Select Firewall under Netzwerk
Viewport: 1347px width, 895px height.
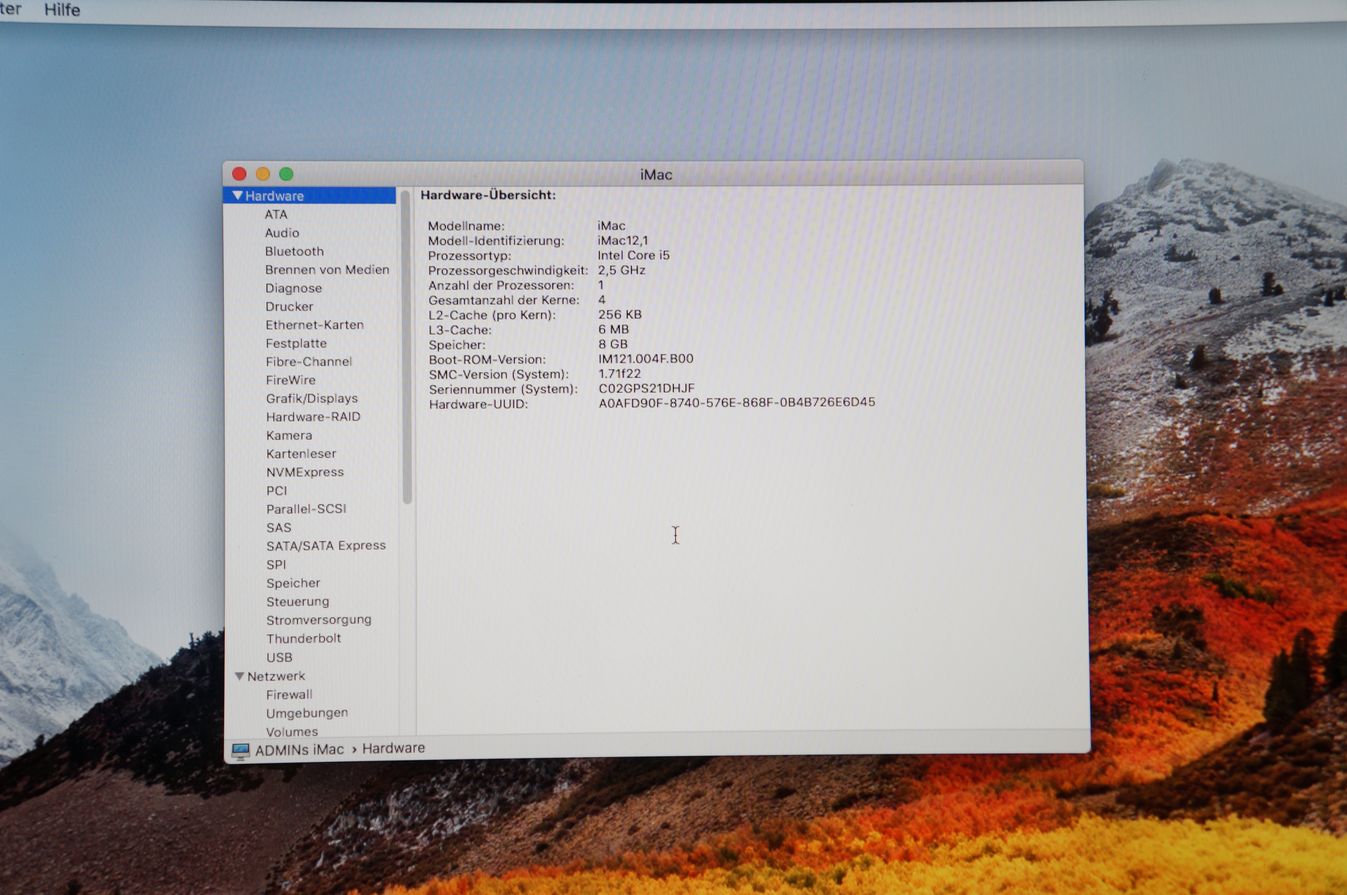tap(289, 695)
